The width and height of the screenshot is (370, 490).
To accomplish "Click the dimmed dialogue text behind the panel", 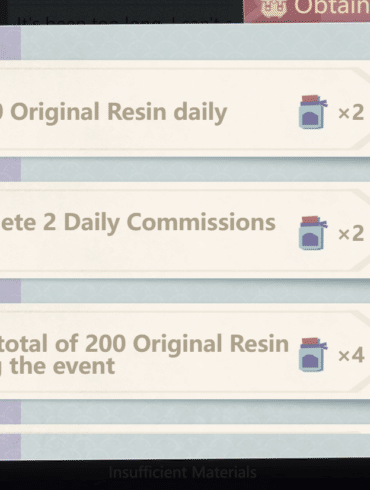I will [x=125, y=20].
